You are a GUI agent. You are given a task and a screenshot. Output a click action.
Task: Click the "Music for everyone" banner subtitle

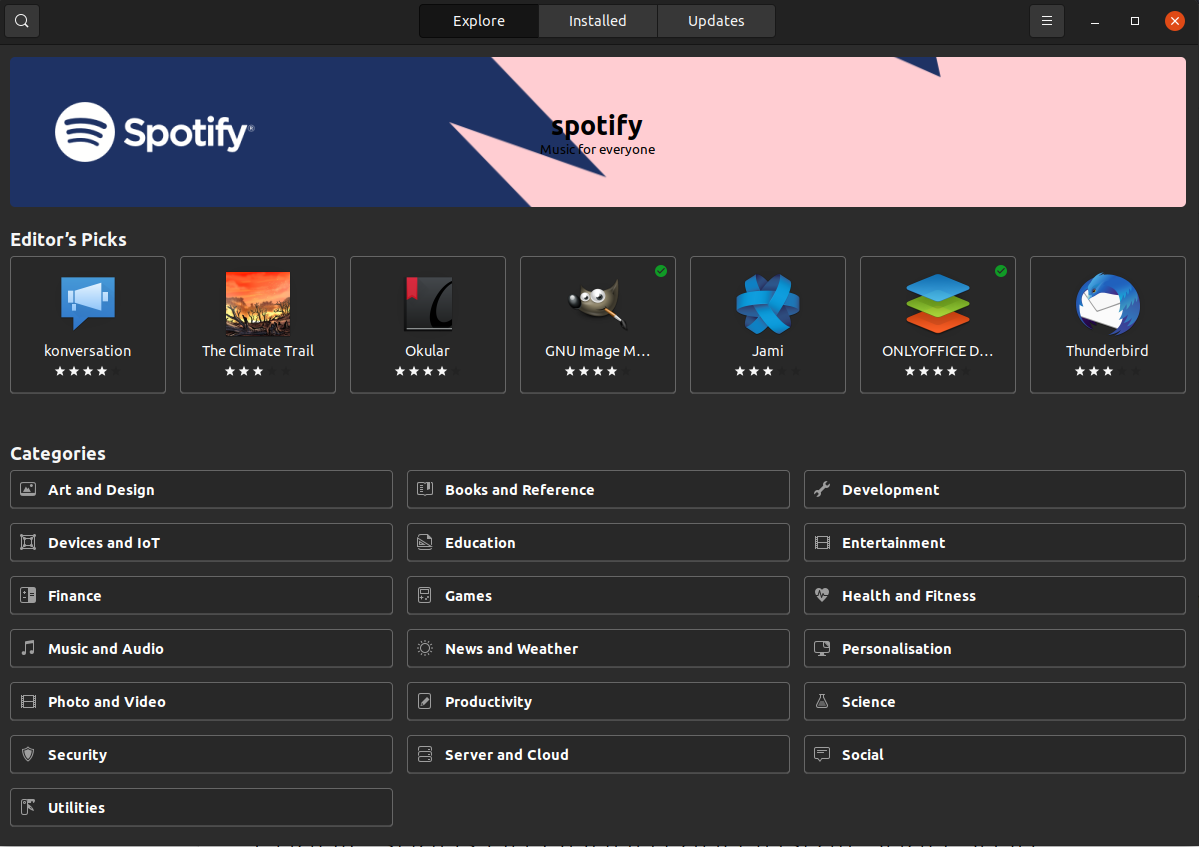coord(597,149)
